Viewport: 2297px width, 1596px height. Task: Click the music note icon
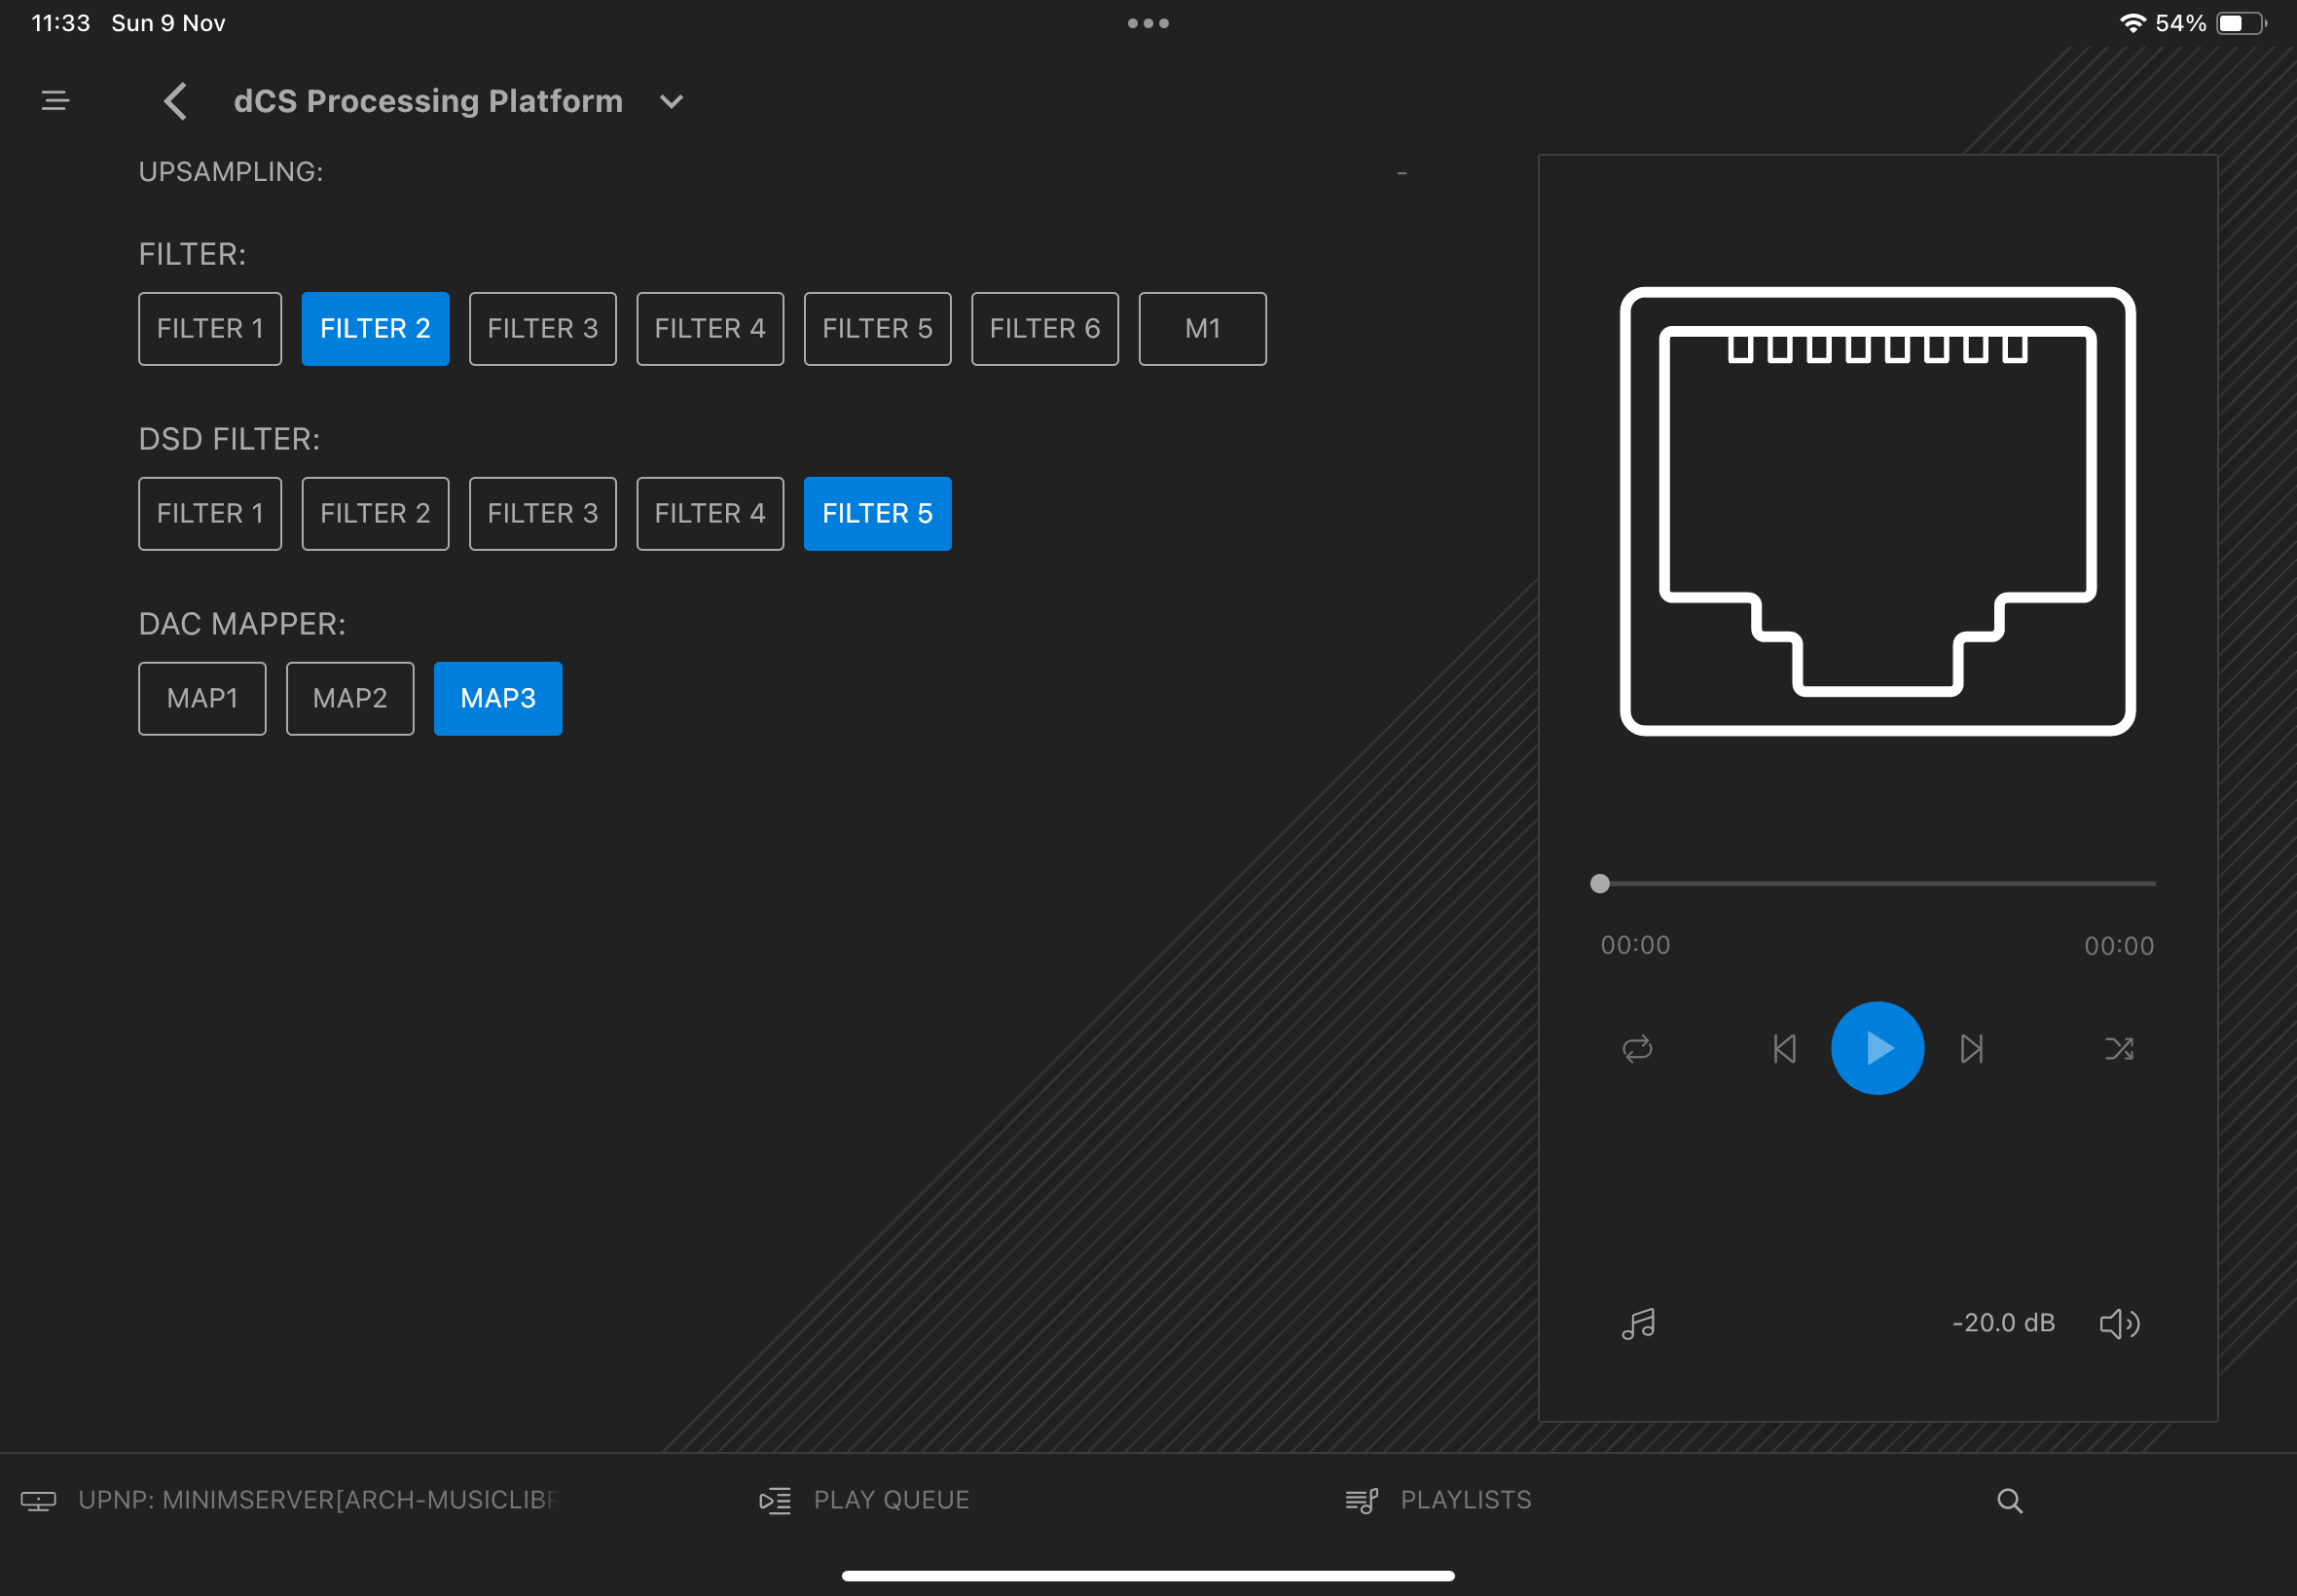click(x=1638, y=1324)
